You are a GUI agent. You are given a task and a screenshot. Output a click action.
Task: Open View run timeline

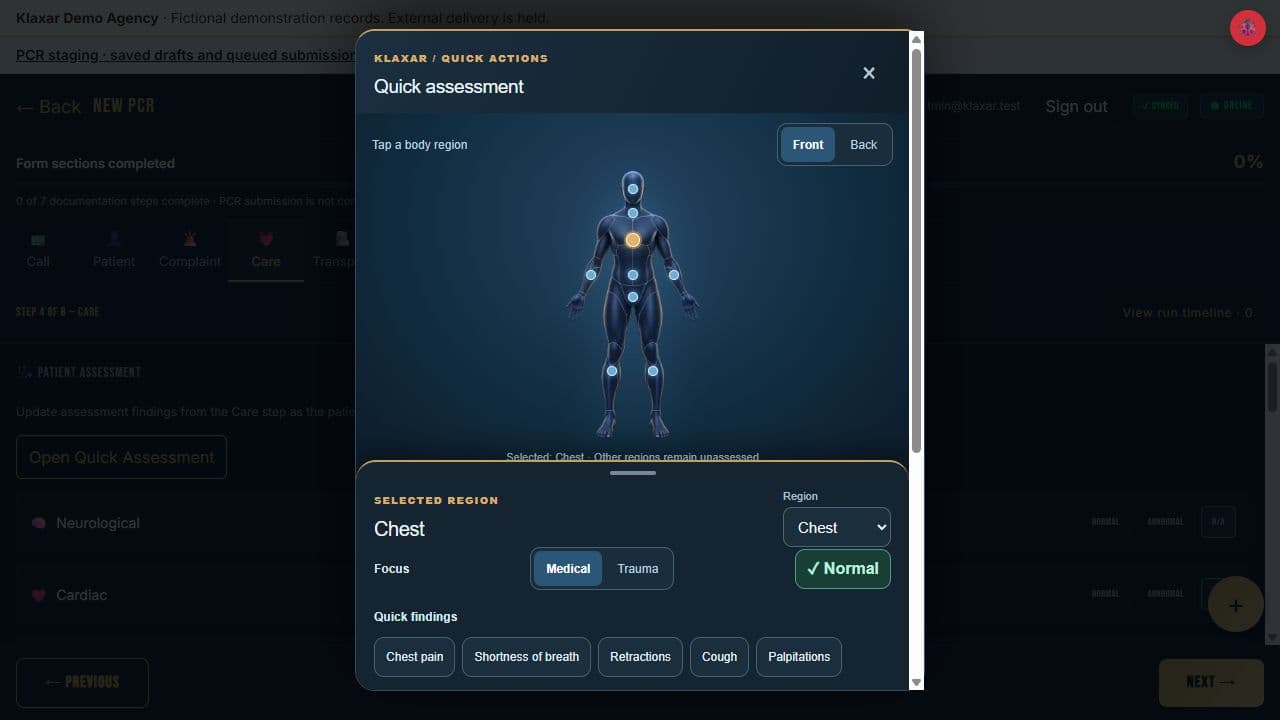coord(1187,313)
